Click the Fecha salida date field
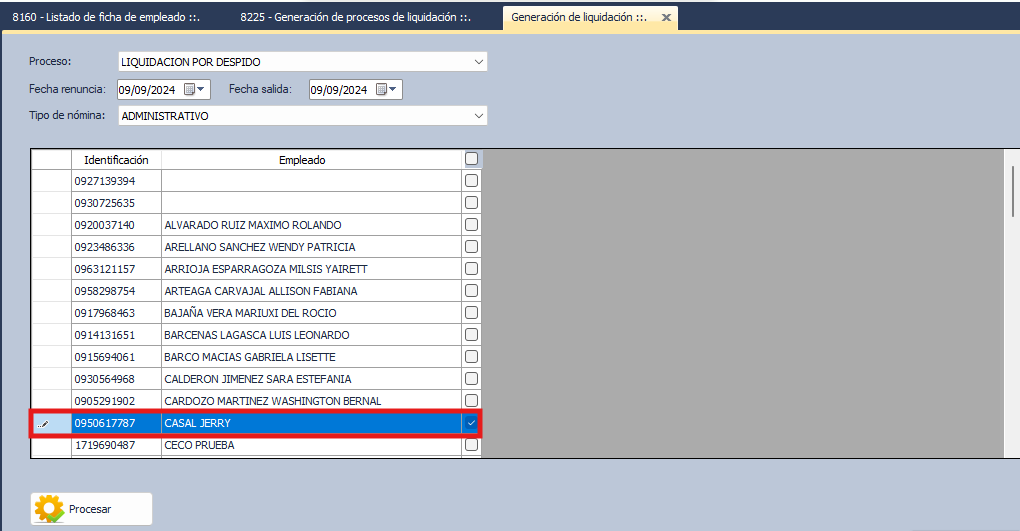Screen dimensions: 1020x531 pyautogui.click(x=340, y=90)
